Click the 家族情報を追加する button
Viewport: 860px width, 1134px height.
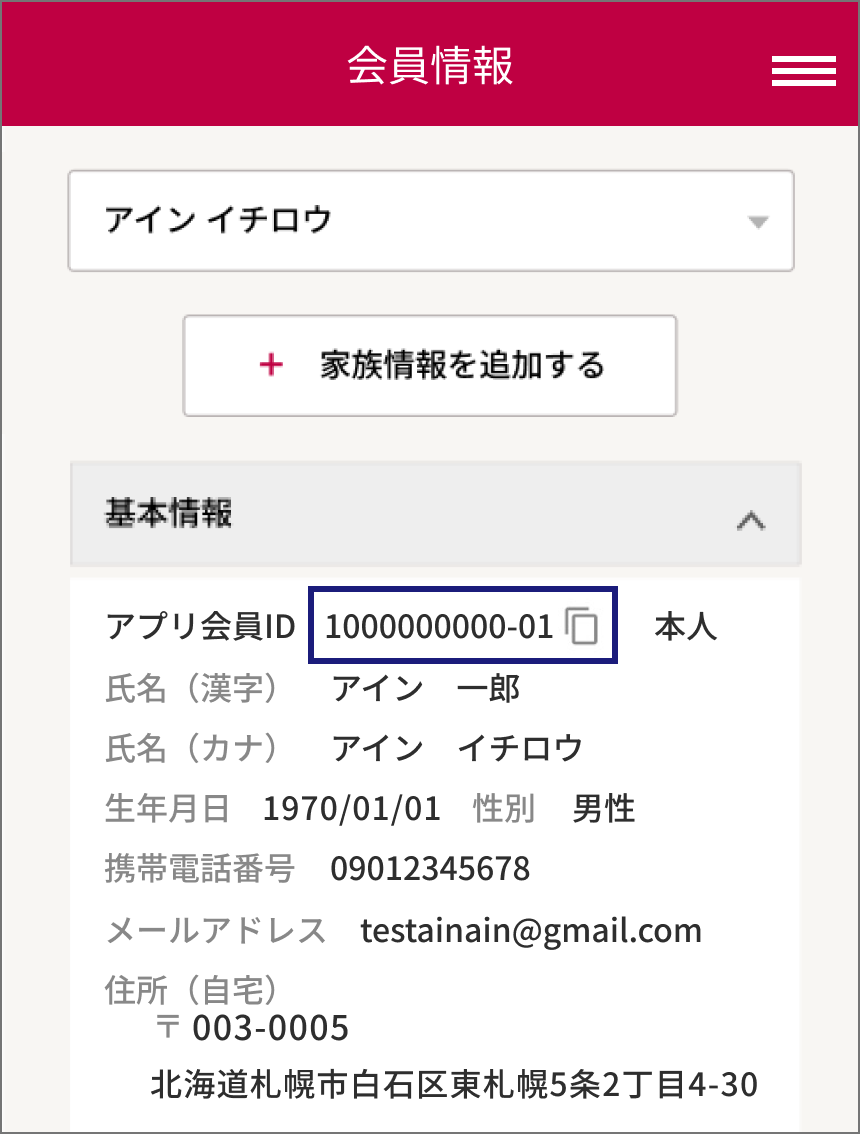[430, 365]
